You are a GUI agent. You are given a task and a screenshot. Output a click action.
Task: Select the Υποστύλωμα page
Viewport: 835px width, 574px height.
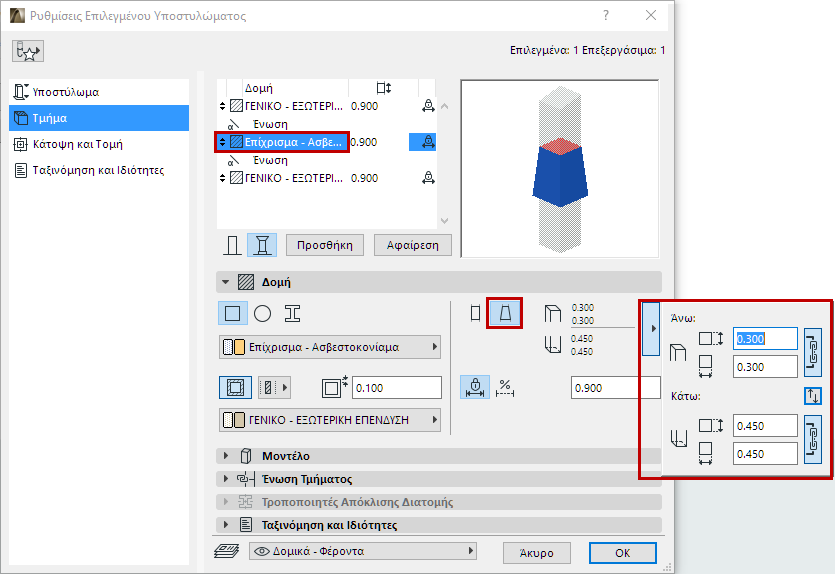99,92
